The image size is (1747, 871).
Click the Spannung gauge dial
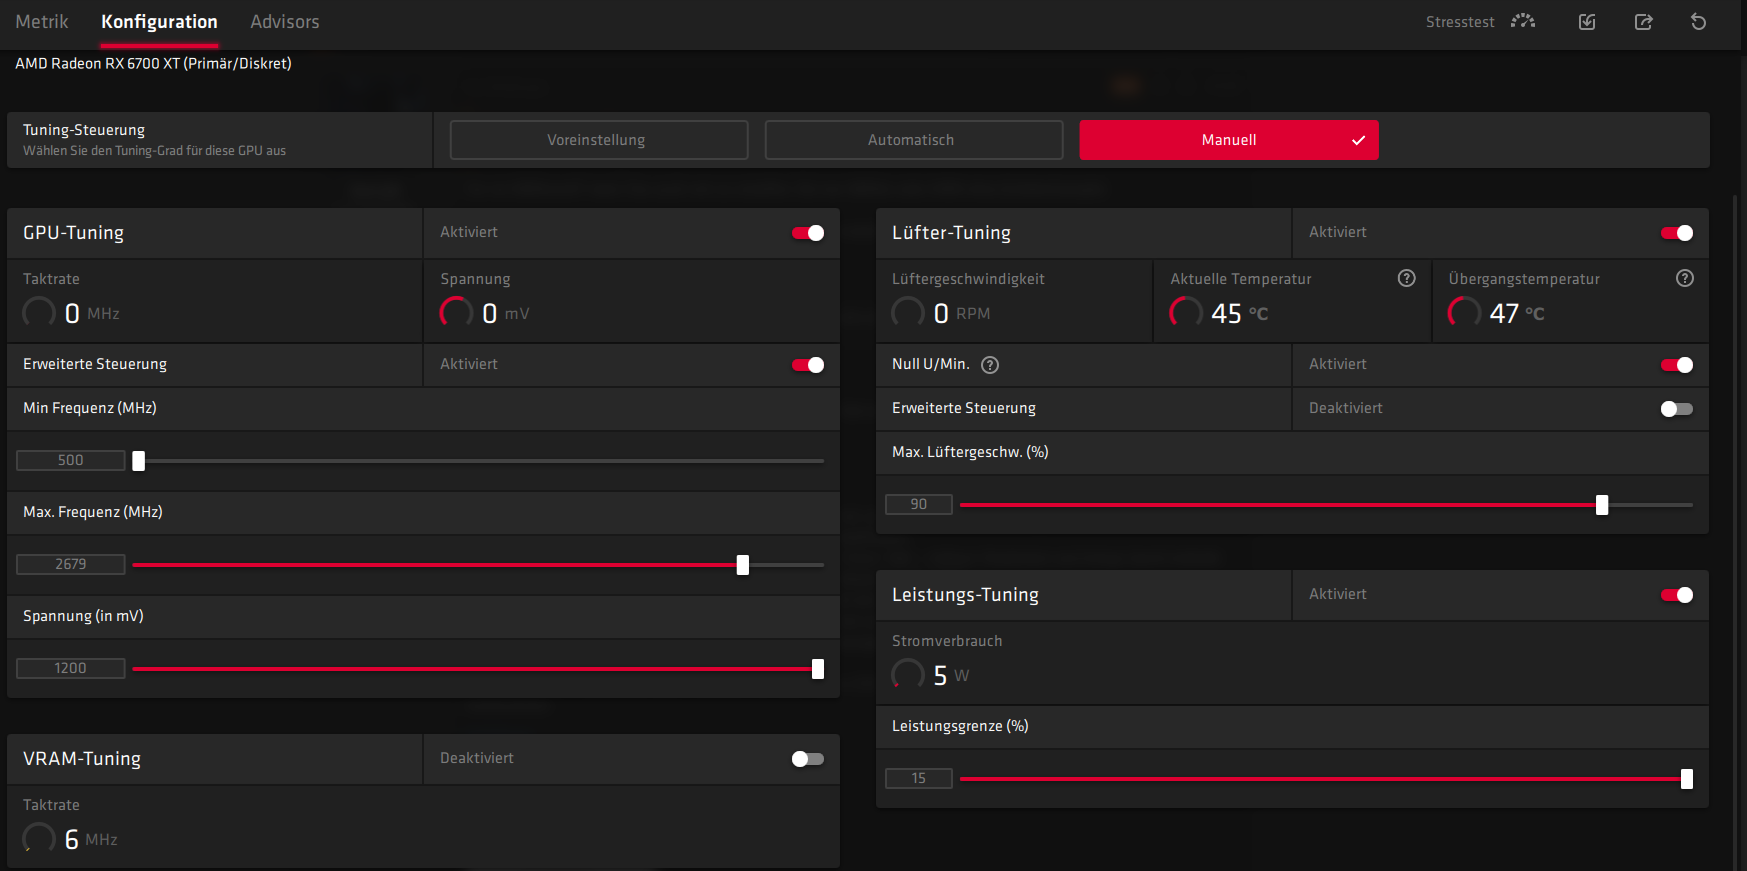(x=456, y=313)
